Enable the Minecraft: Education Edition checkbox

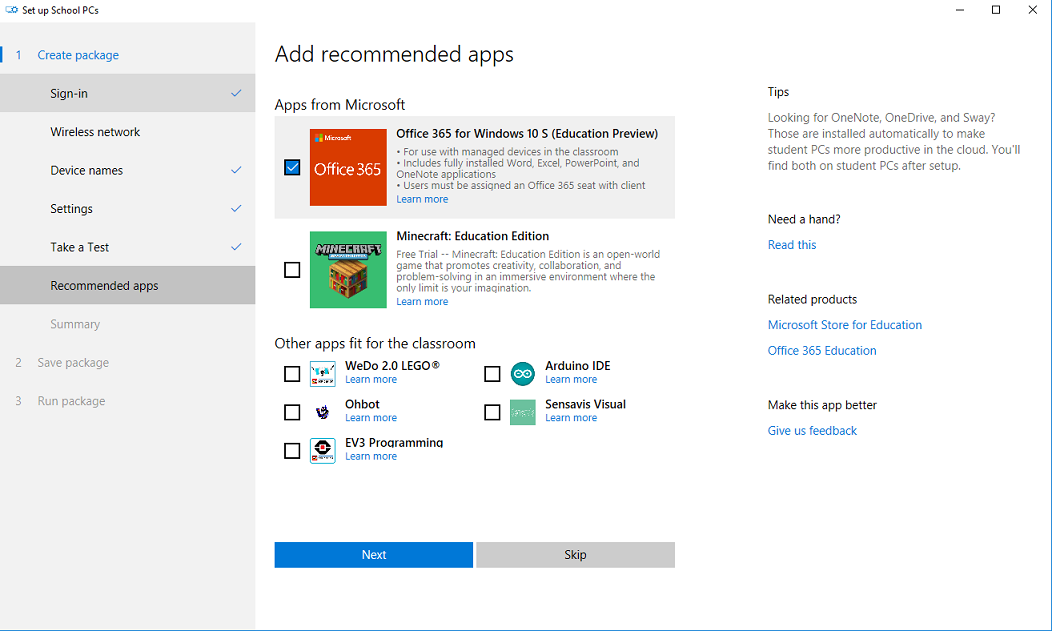tap(292, 270)
